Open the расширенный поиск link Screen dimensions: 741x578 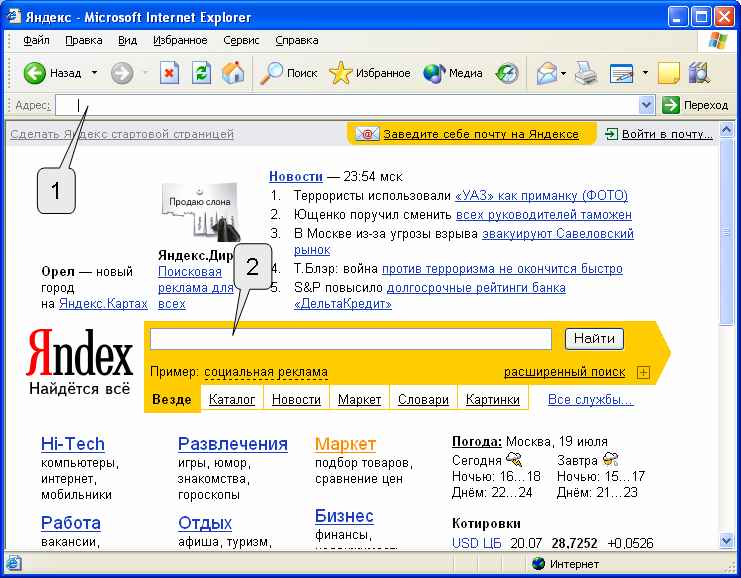click(564, 372)
